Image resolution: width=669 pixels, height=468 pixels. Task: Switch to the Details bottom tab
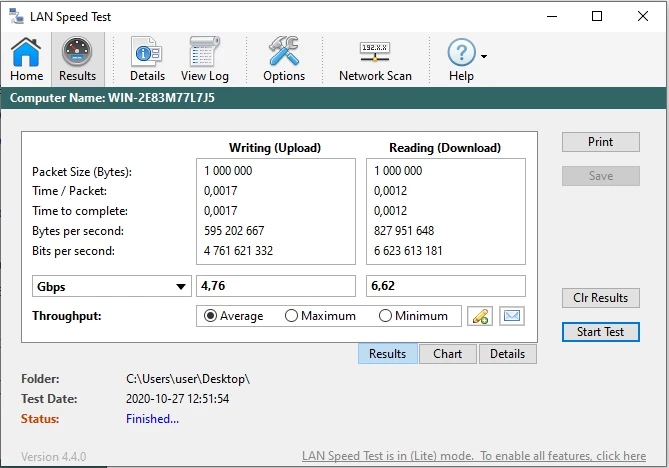click(508, 354)
